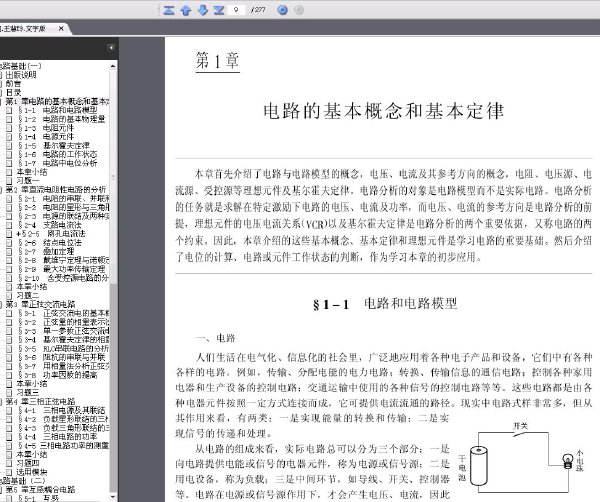This screenshot has width=600, height=502.
Task: Open bookmark §1-4 电源元件
Action: [46, 137]
